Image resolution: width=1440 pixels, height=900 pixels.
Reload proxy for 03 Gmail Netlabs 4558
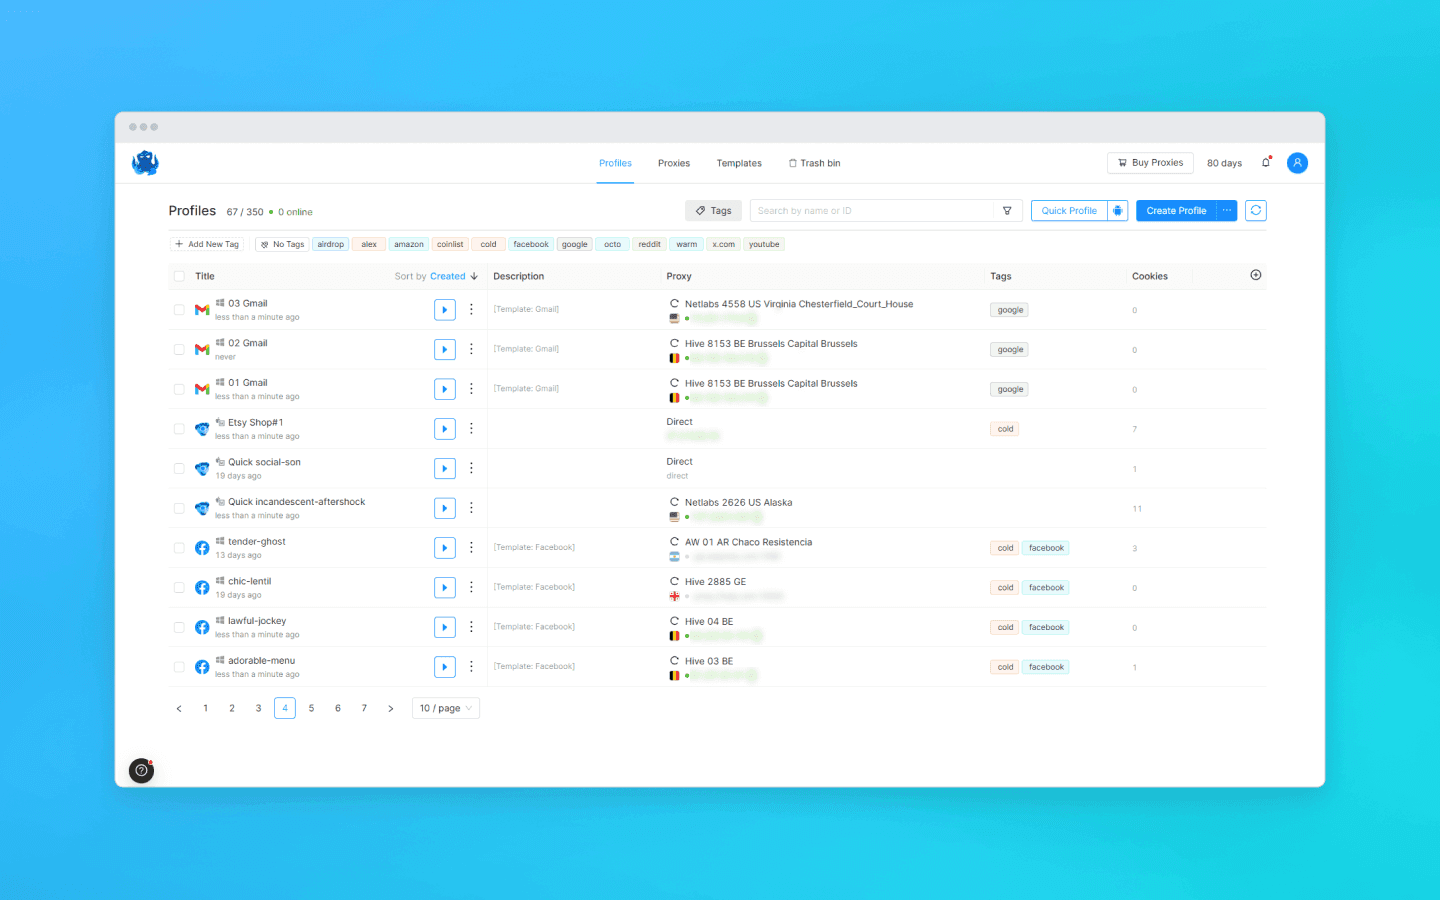click(x=674, y=303)
